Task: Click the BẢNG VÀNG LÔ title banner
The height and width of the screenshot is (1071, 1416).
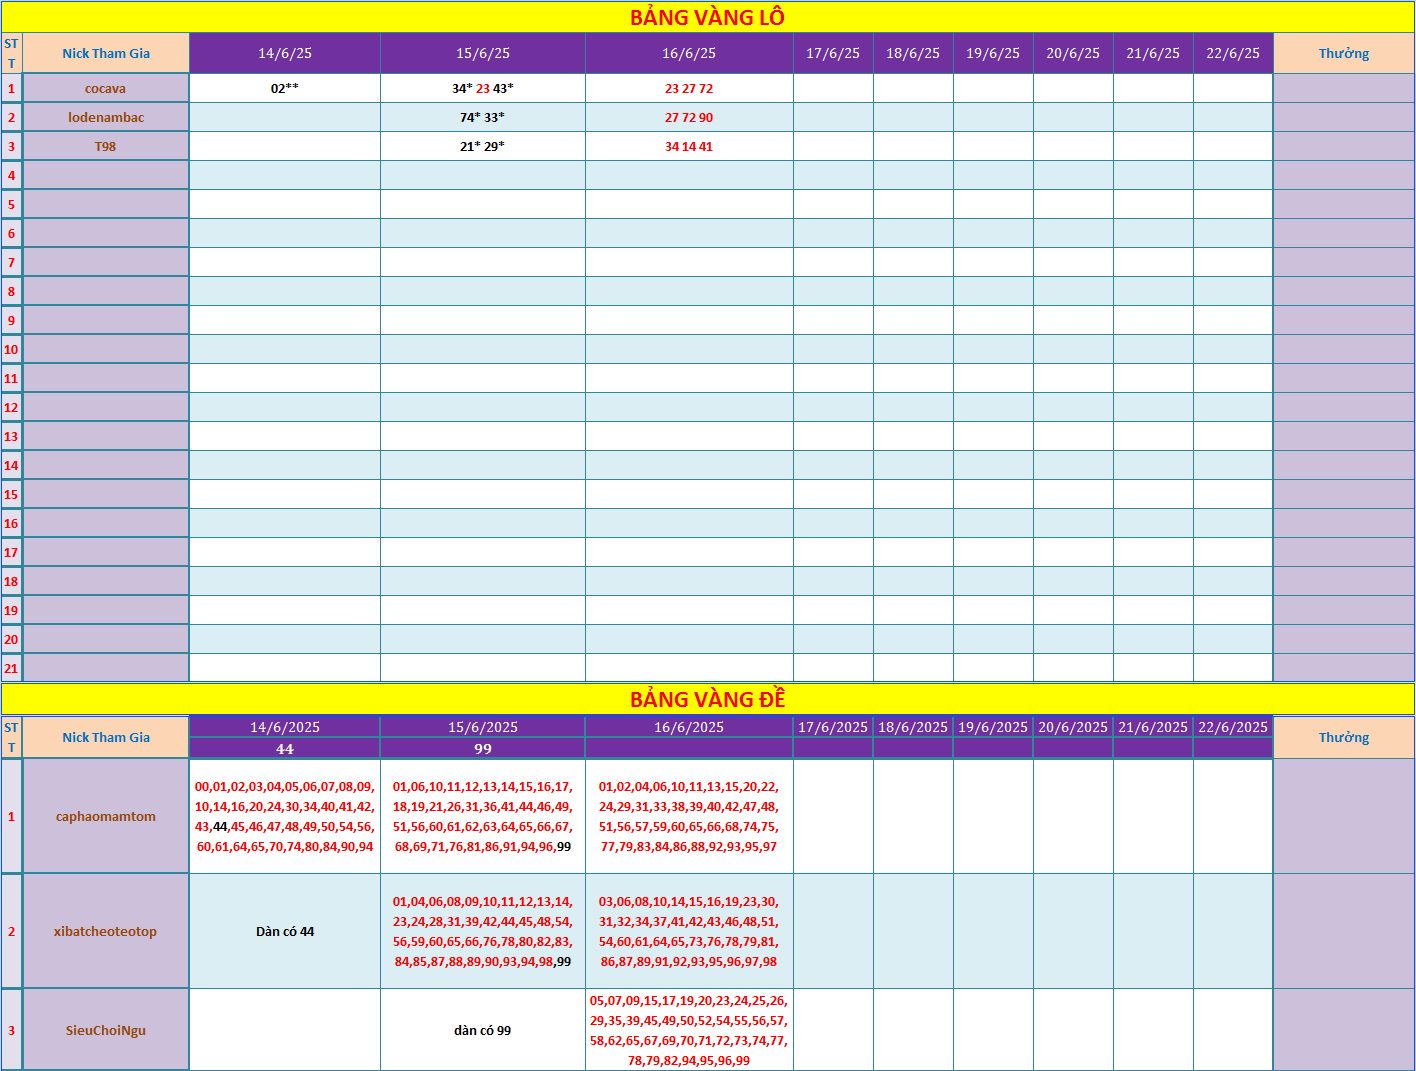Action: click(x=707, y=17)
